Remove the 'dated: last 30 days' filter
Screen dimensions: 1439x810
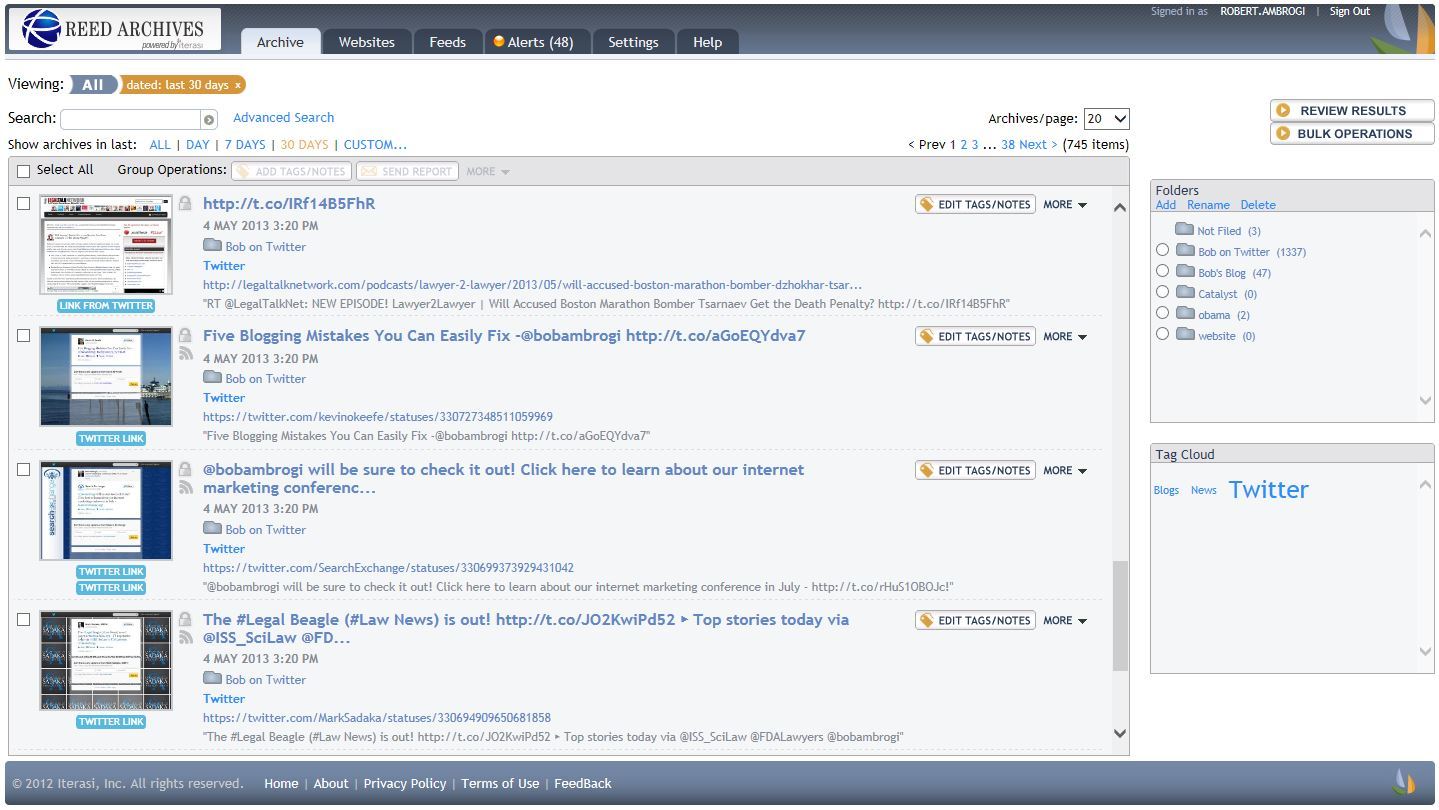coord(238,86)
